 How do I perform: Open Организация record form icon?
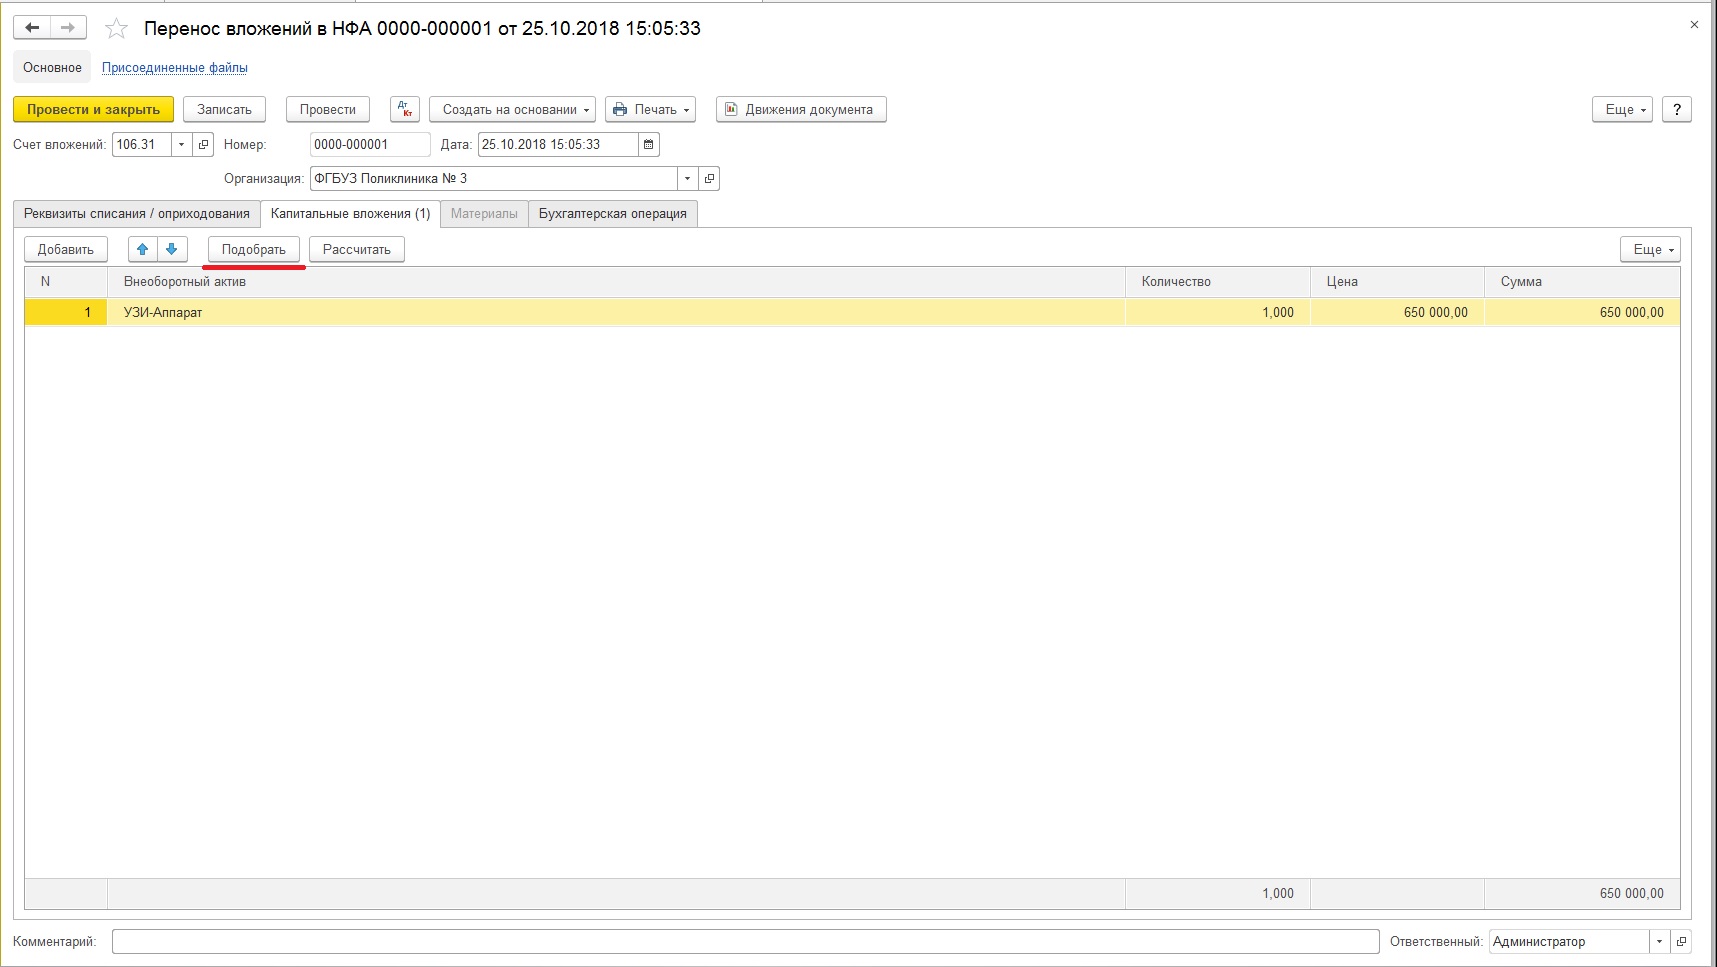pyautogui.click(x=710, y=179)
